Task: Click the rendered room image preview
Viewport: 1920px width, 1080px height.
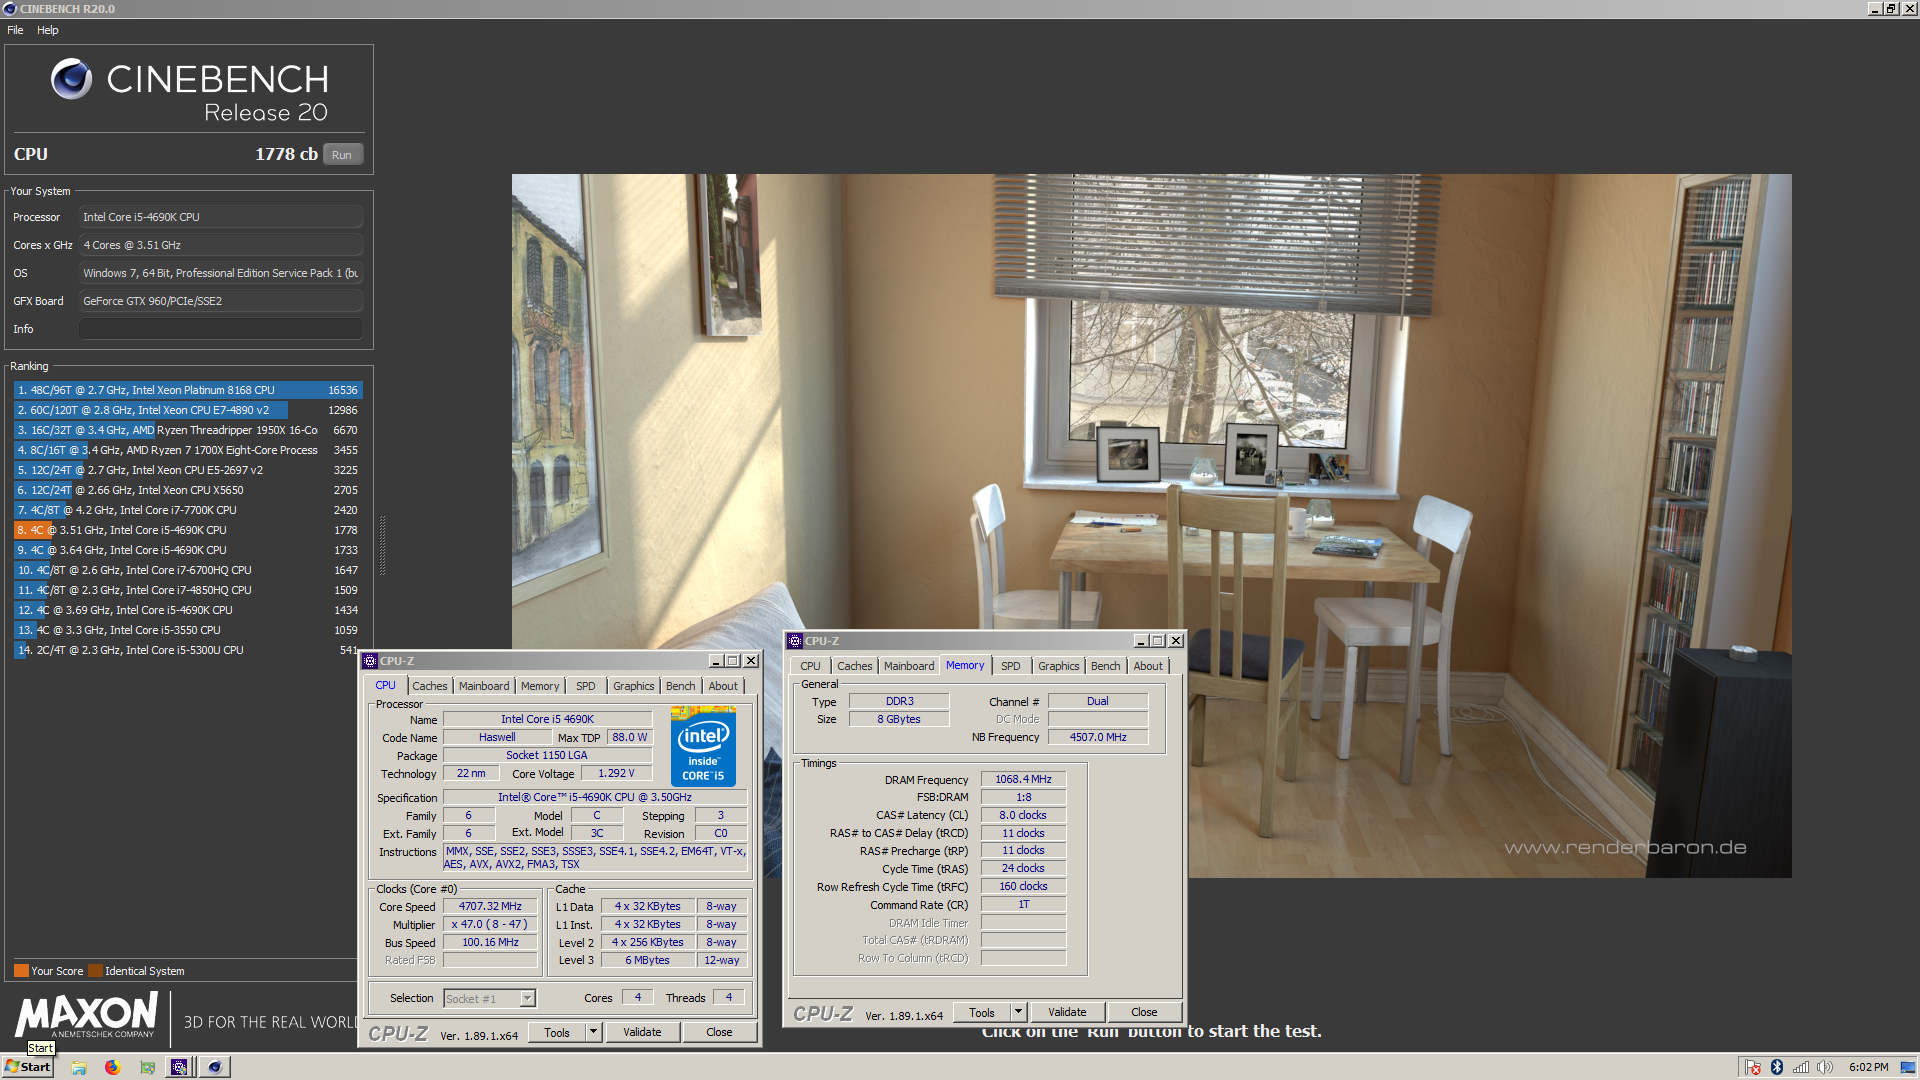Action: (x=1151, y=526)
